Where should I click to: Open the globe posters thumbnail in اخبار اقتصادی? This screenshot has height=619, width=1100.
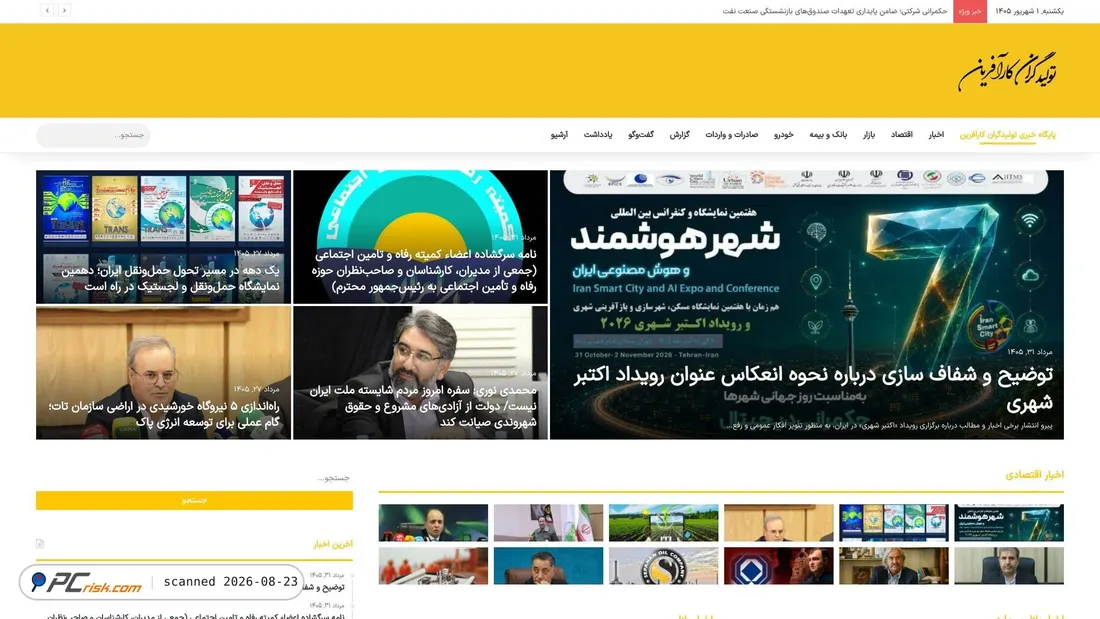tap(894, 523)
